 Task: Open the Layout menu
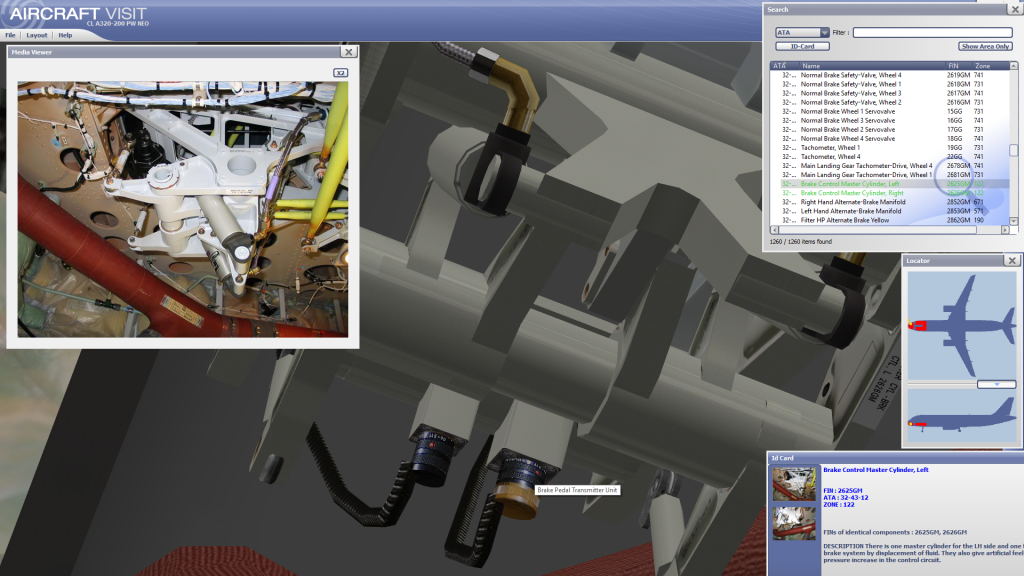click(x=37, y=35)
